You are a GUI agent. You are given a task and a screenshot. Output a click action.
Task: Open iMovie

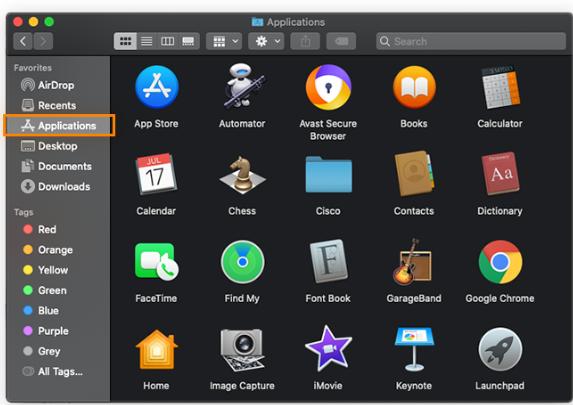[329, 349]
